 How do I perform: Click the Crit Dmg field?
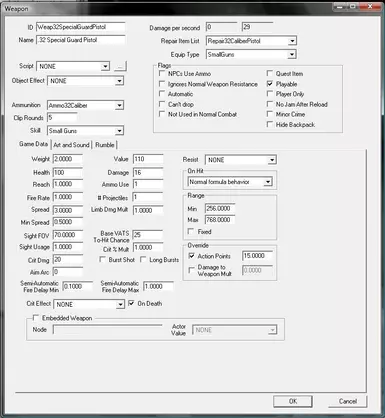click(x=68, y=260)
